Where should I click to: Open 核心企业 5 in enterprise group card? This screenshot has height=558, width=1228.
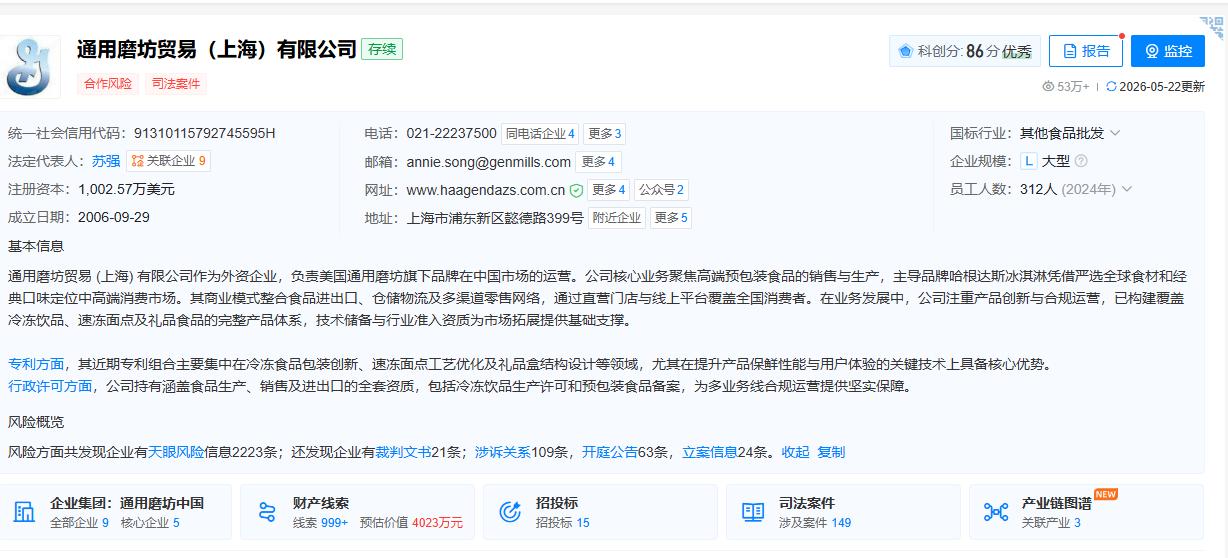[x=150, y=522]
